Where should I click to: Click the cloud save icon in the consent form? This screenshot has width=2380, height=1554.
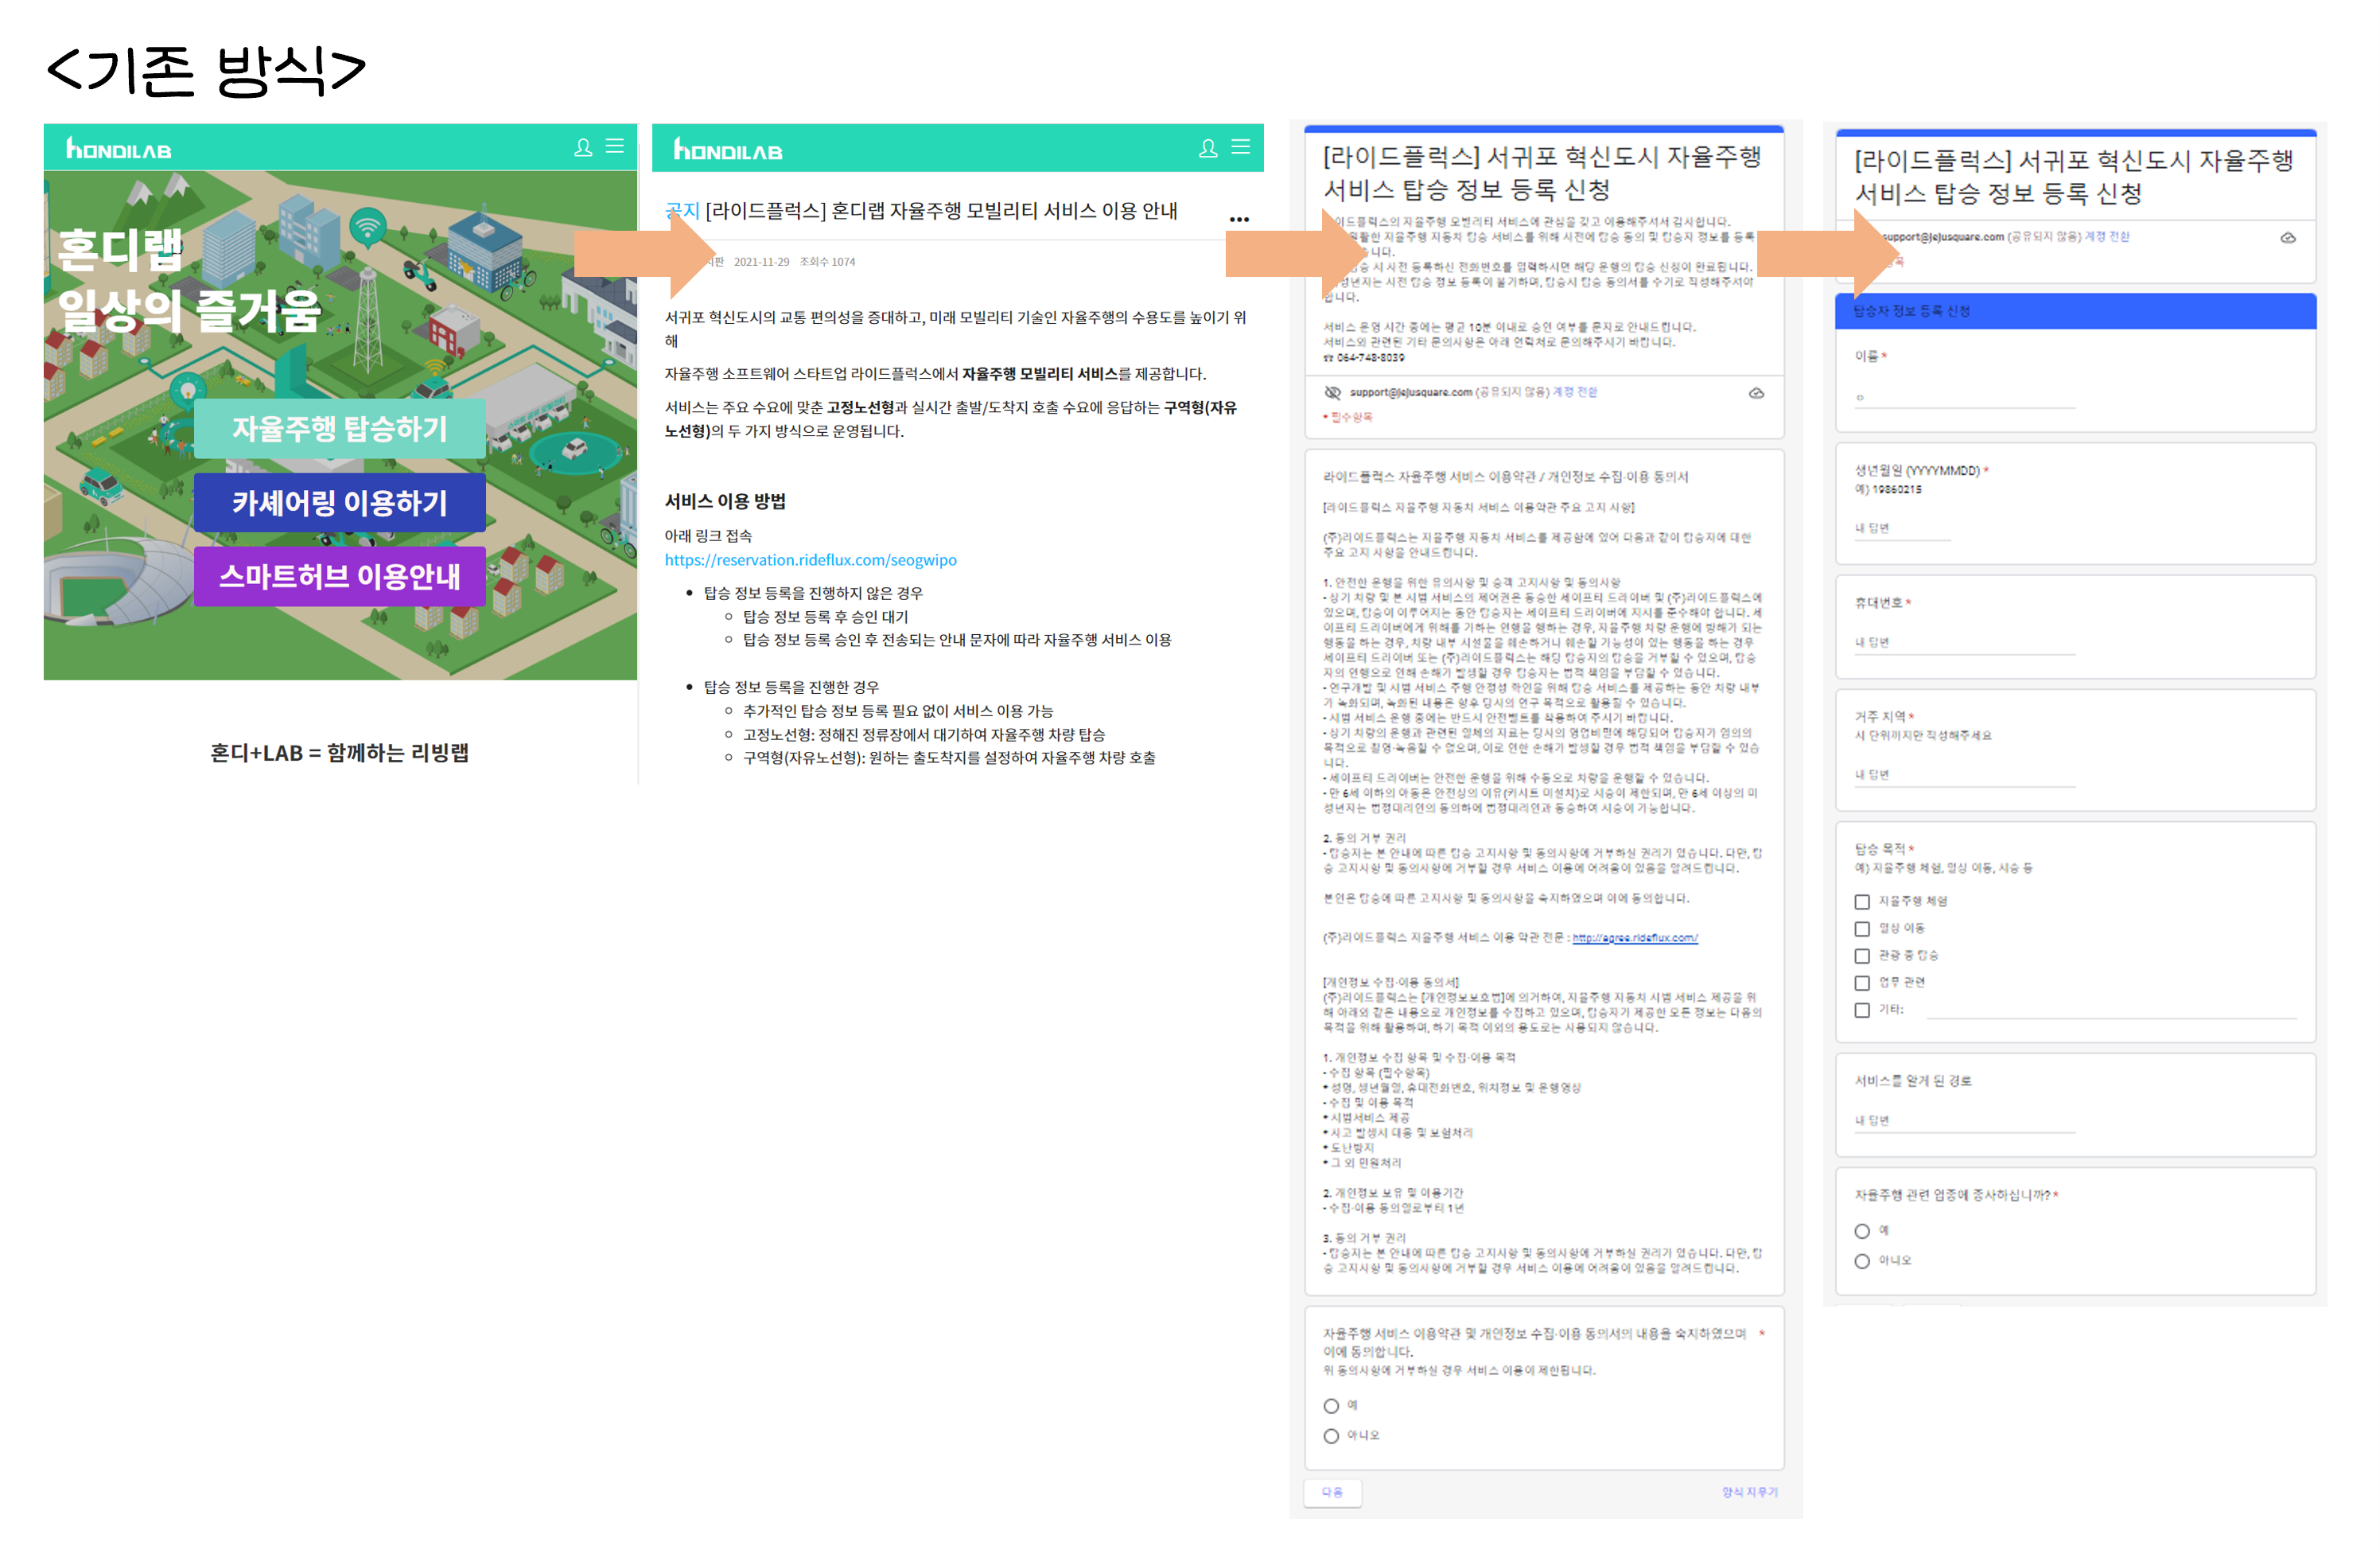[x=1756, y=393]
